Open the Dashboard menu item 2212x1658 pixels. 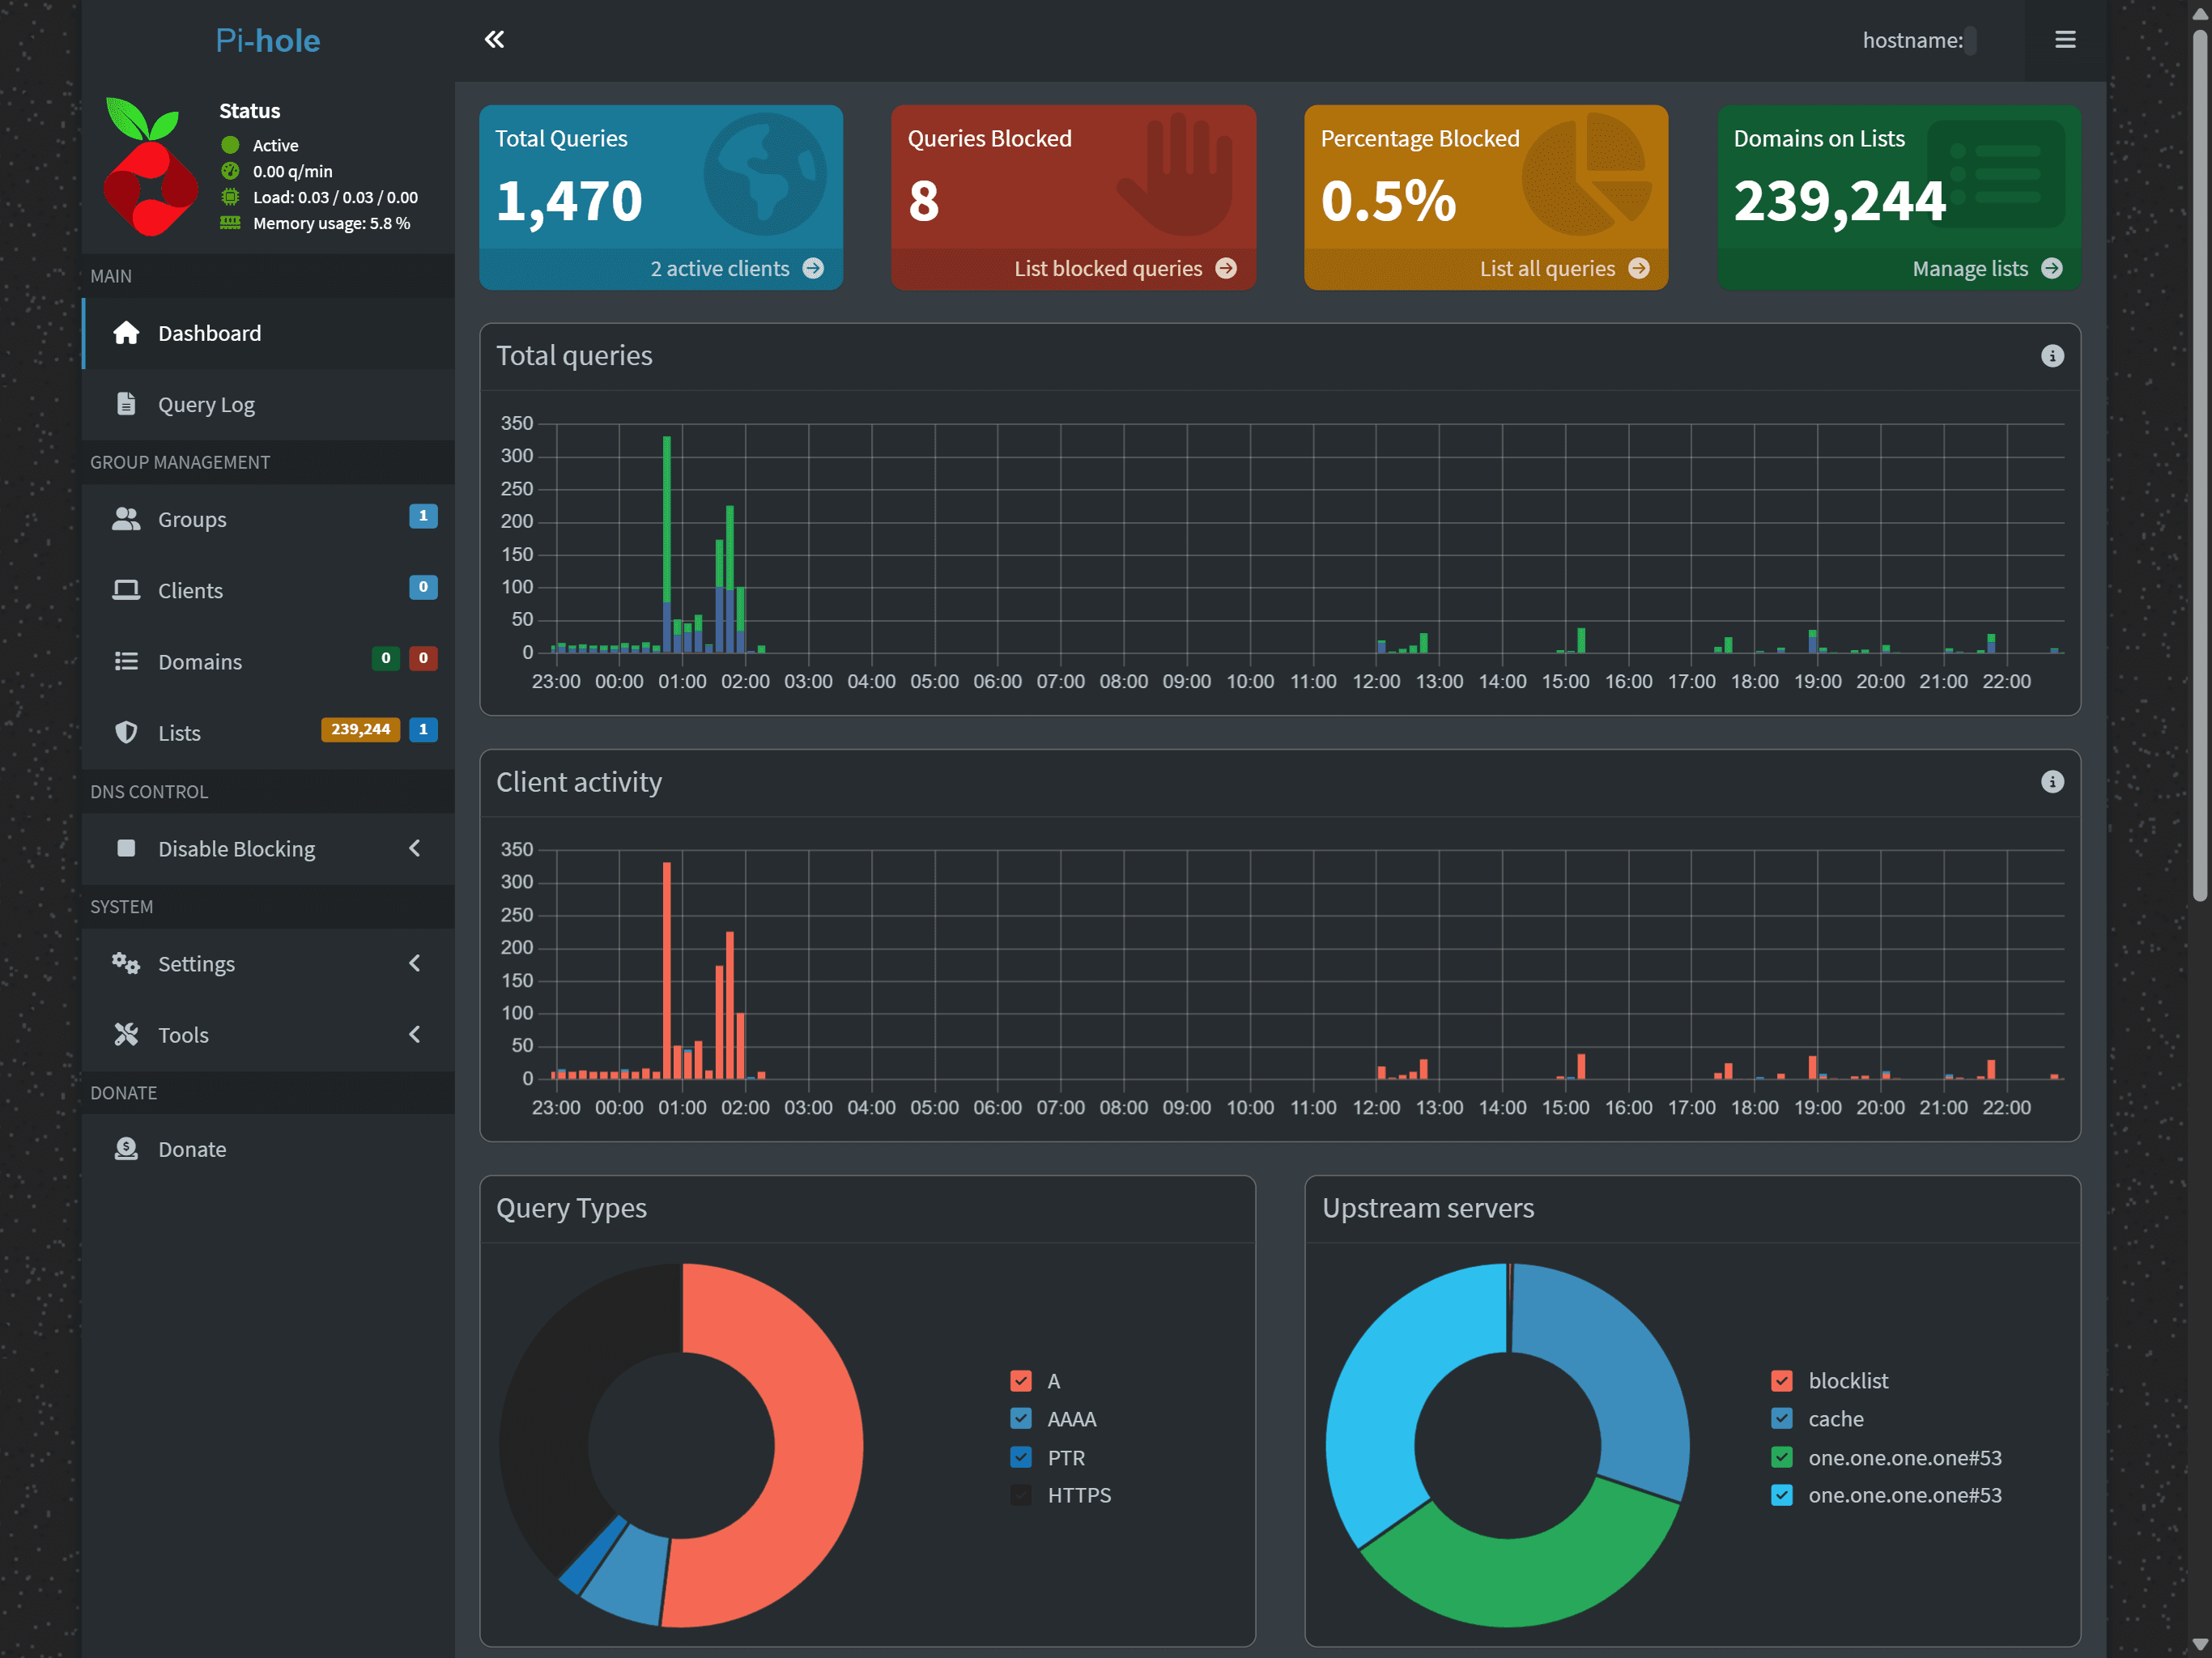click(x=268, y=333)
